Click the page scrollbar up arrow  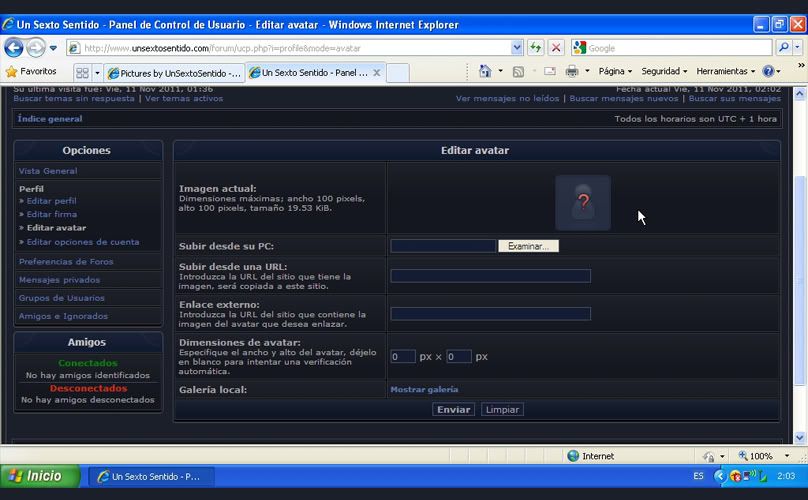(x=799, y=94)
